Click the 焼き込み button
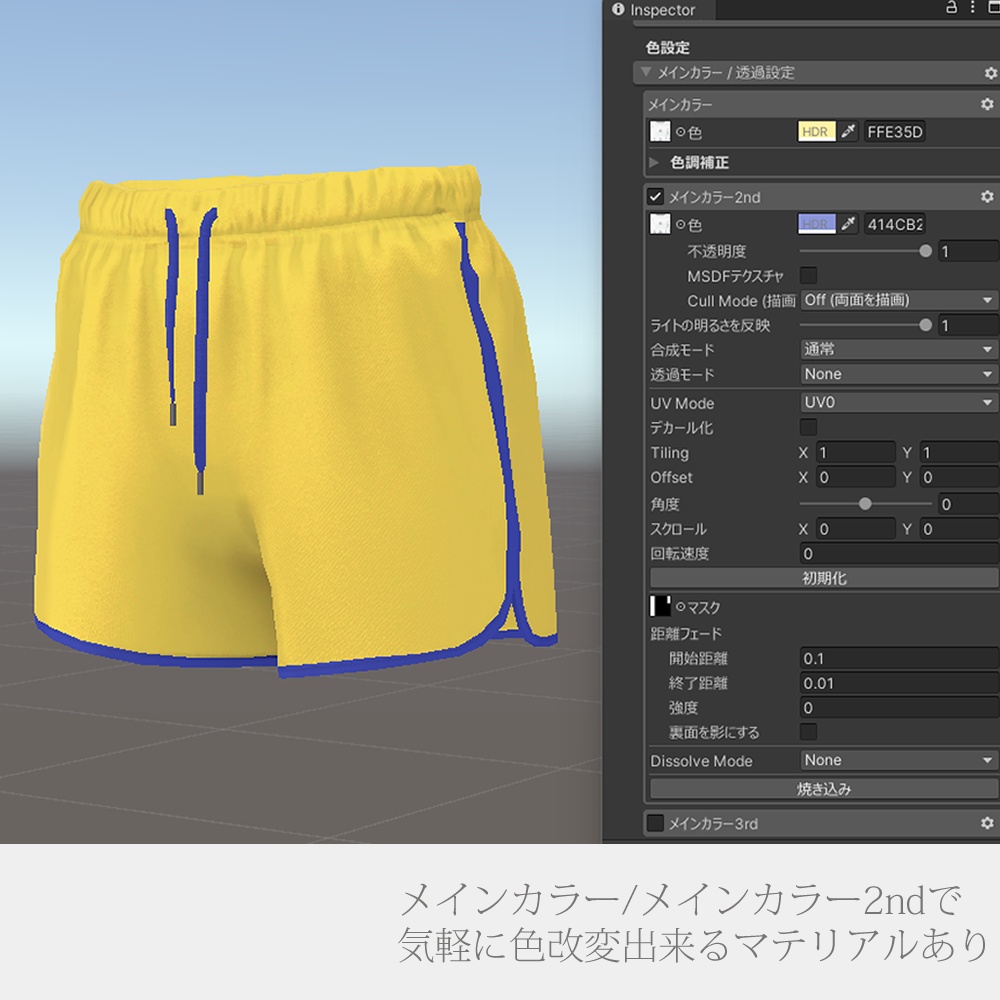 824,789
